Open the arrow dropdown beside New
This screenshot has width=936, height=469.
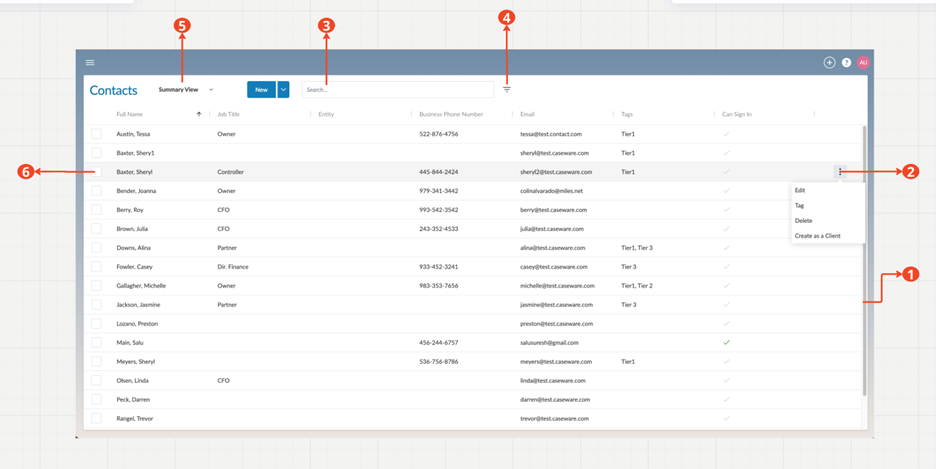point(284,90)
